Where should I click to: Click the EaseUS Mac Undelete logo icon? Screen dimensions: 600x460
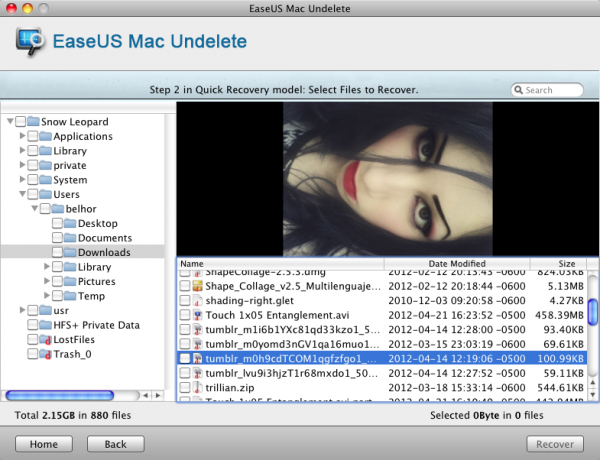(30, 41)
